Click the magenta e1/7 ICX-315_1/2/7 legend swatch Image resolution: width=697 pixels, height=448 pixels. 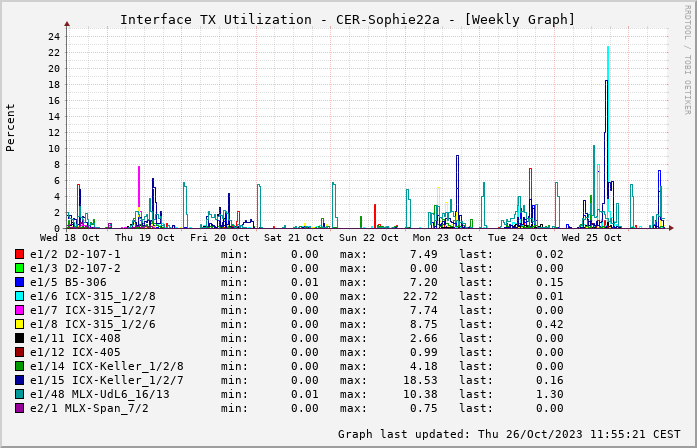(x=19, y=310)
